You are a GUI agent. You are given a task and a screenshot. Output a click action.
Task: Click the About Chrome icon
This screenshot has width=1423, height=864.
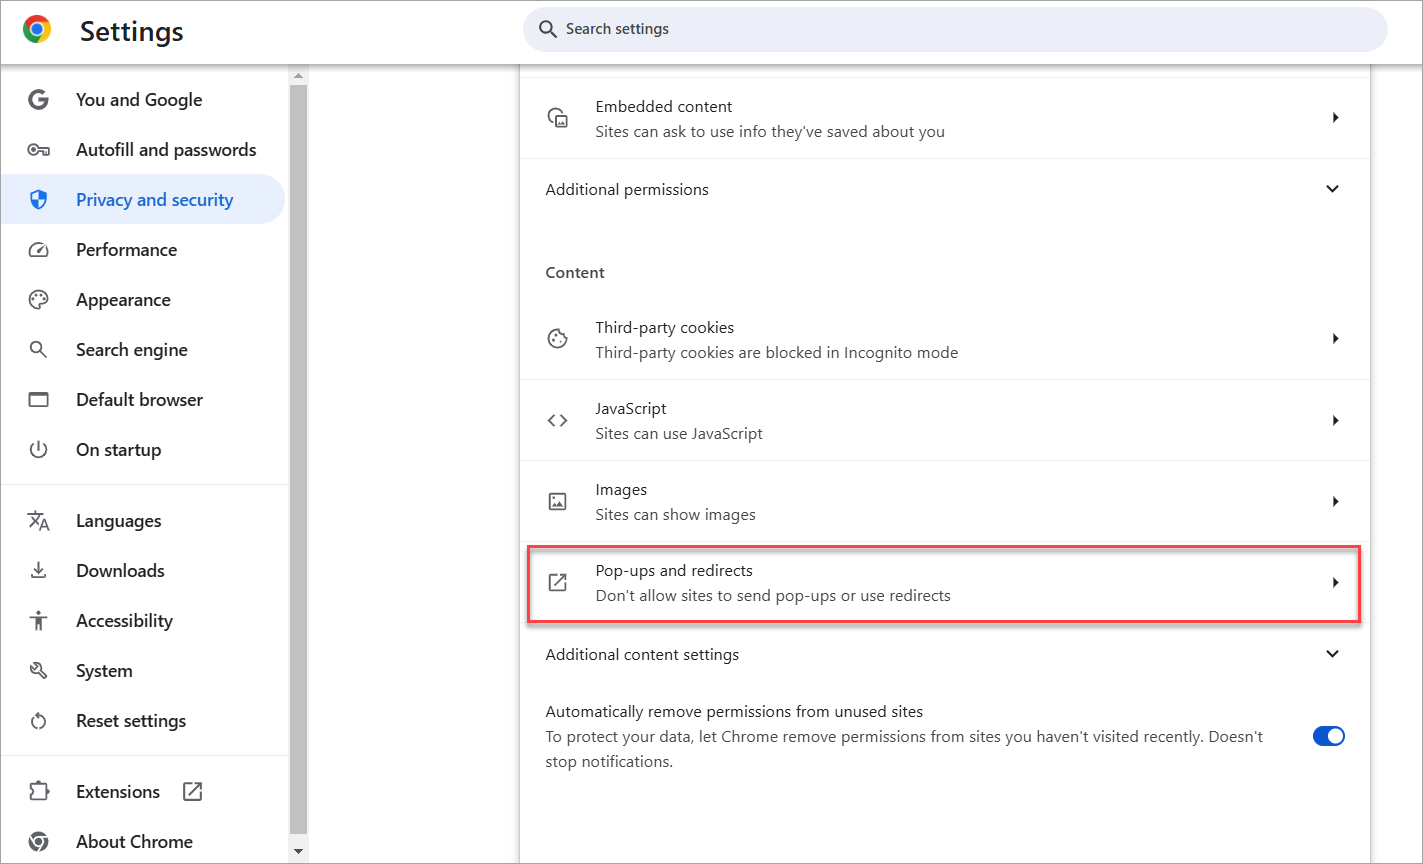(38, 842)
